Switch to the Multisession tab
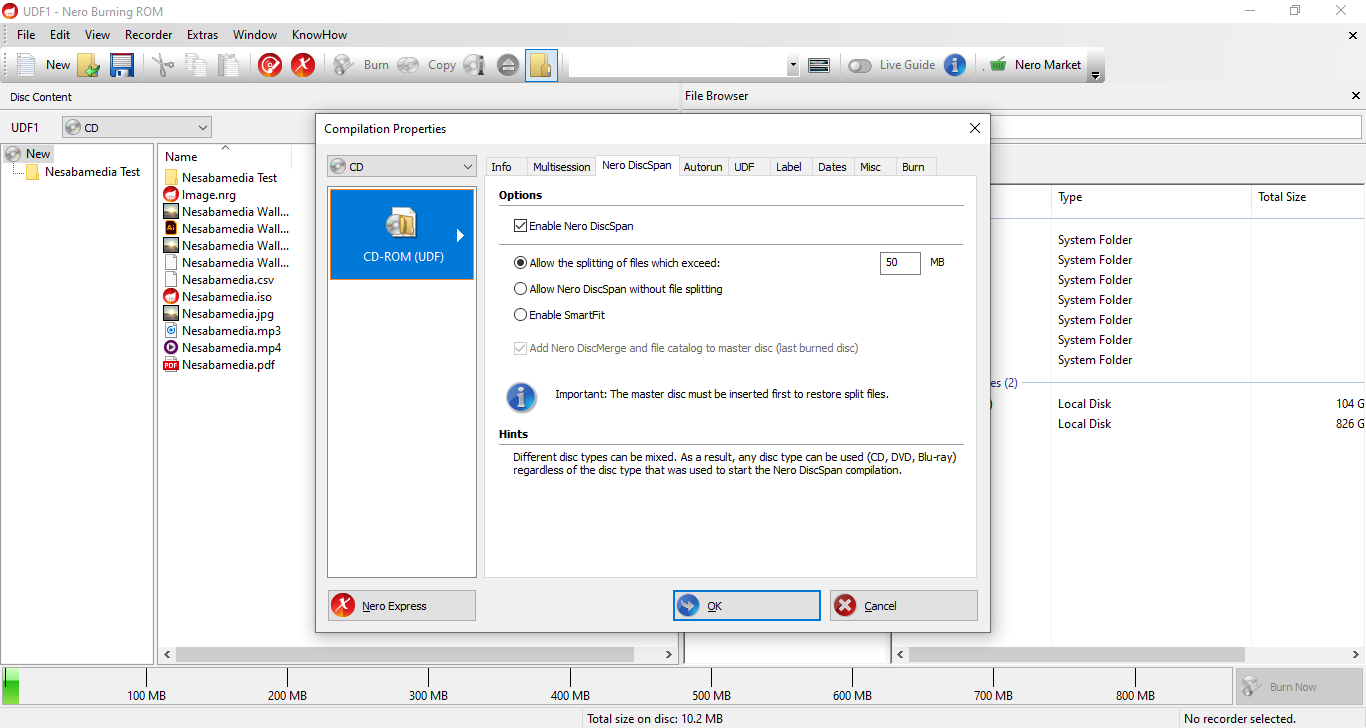This screenshot has height=728, width=1366. pyautogui.click(x=561, y=167)
